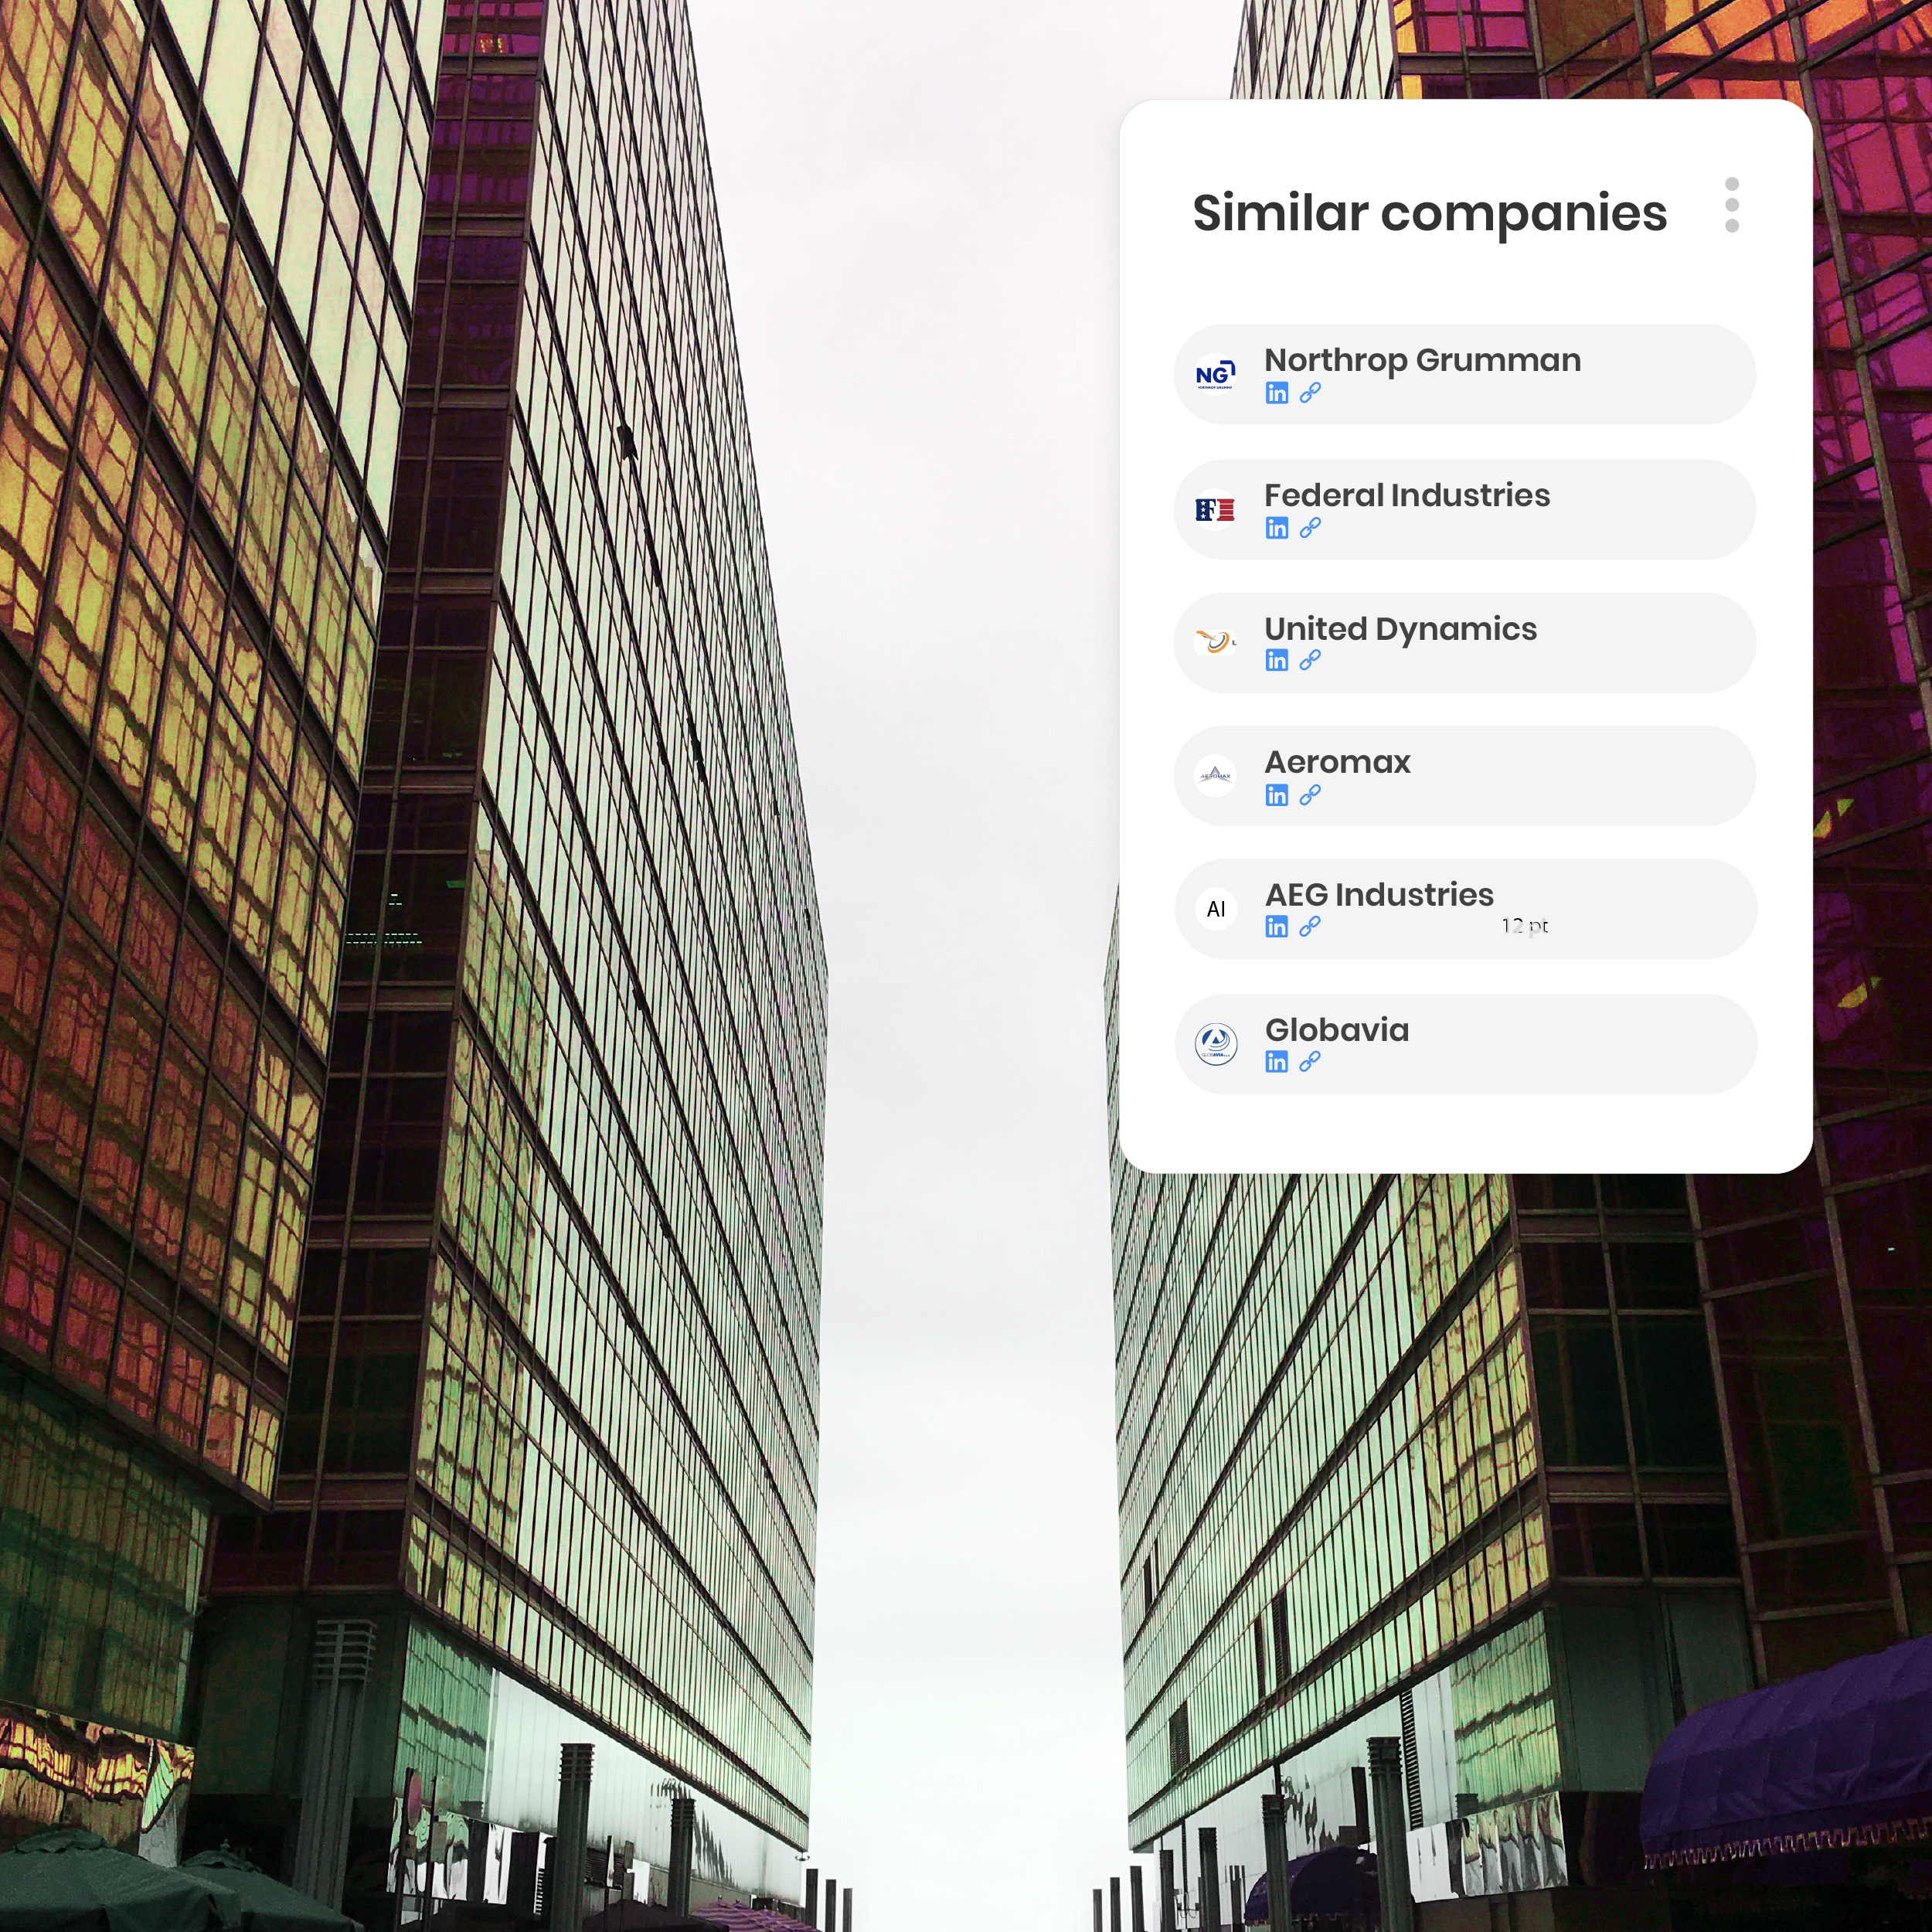Click the Similar companies heading
Viewport: 1932px width, 1932px height.
(1429, 213)
